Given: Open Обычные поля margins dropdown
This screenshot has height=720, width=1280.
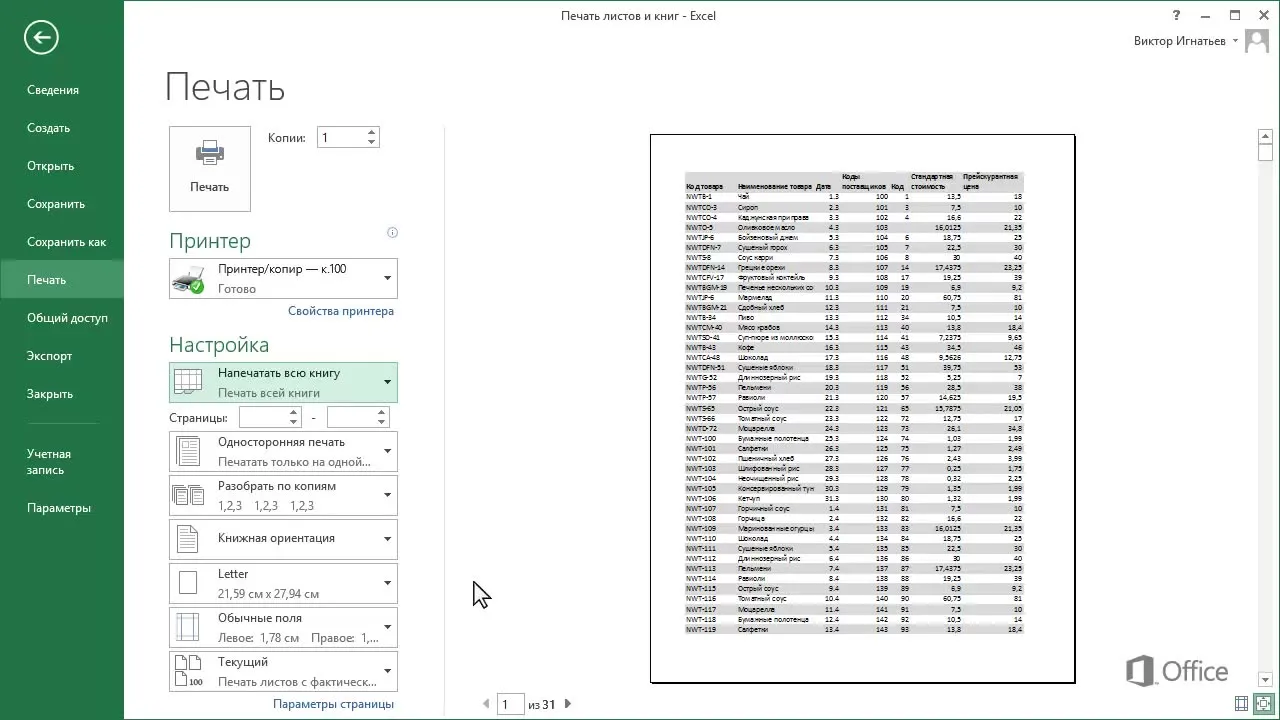Looking at the screenshot, I should [283, 627].
